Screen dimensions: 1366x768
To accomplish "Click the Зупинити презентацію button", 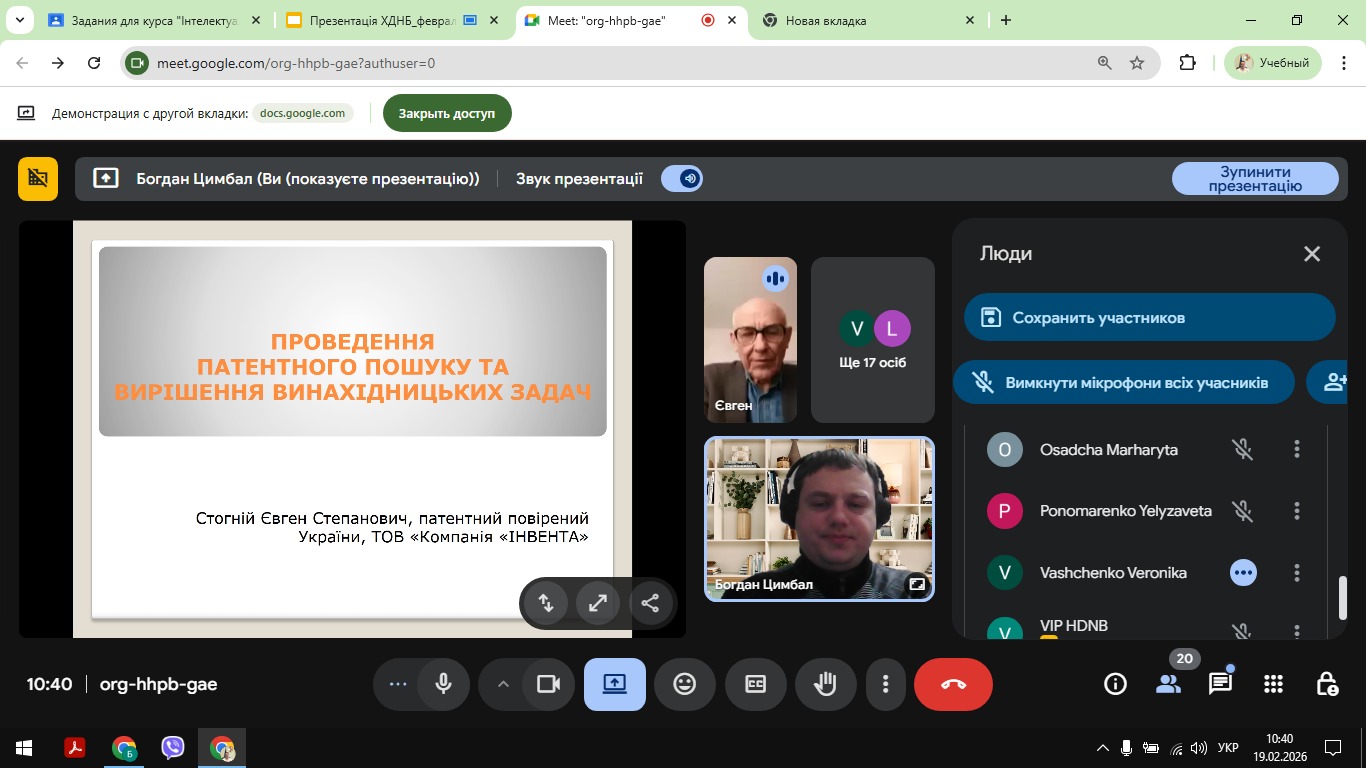I will coord(1254,179).
